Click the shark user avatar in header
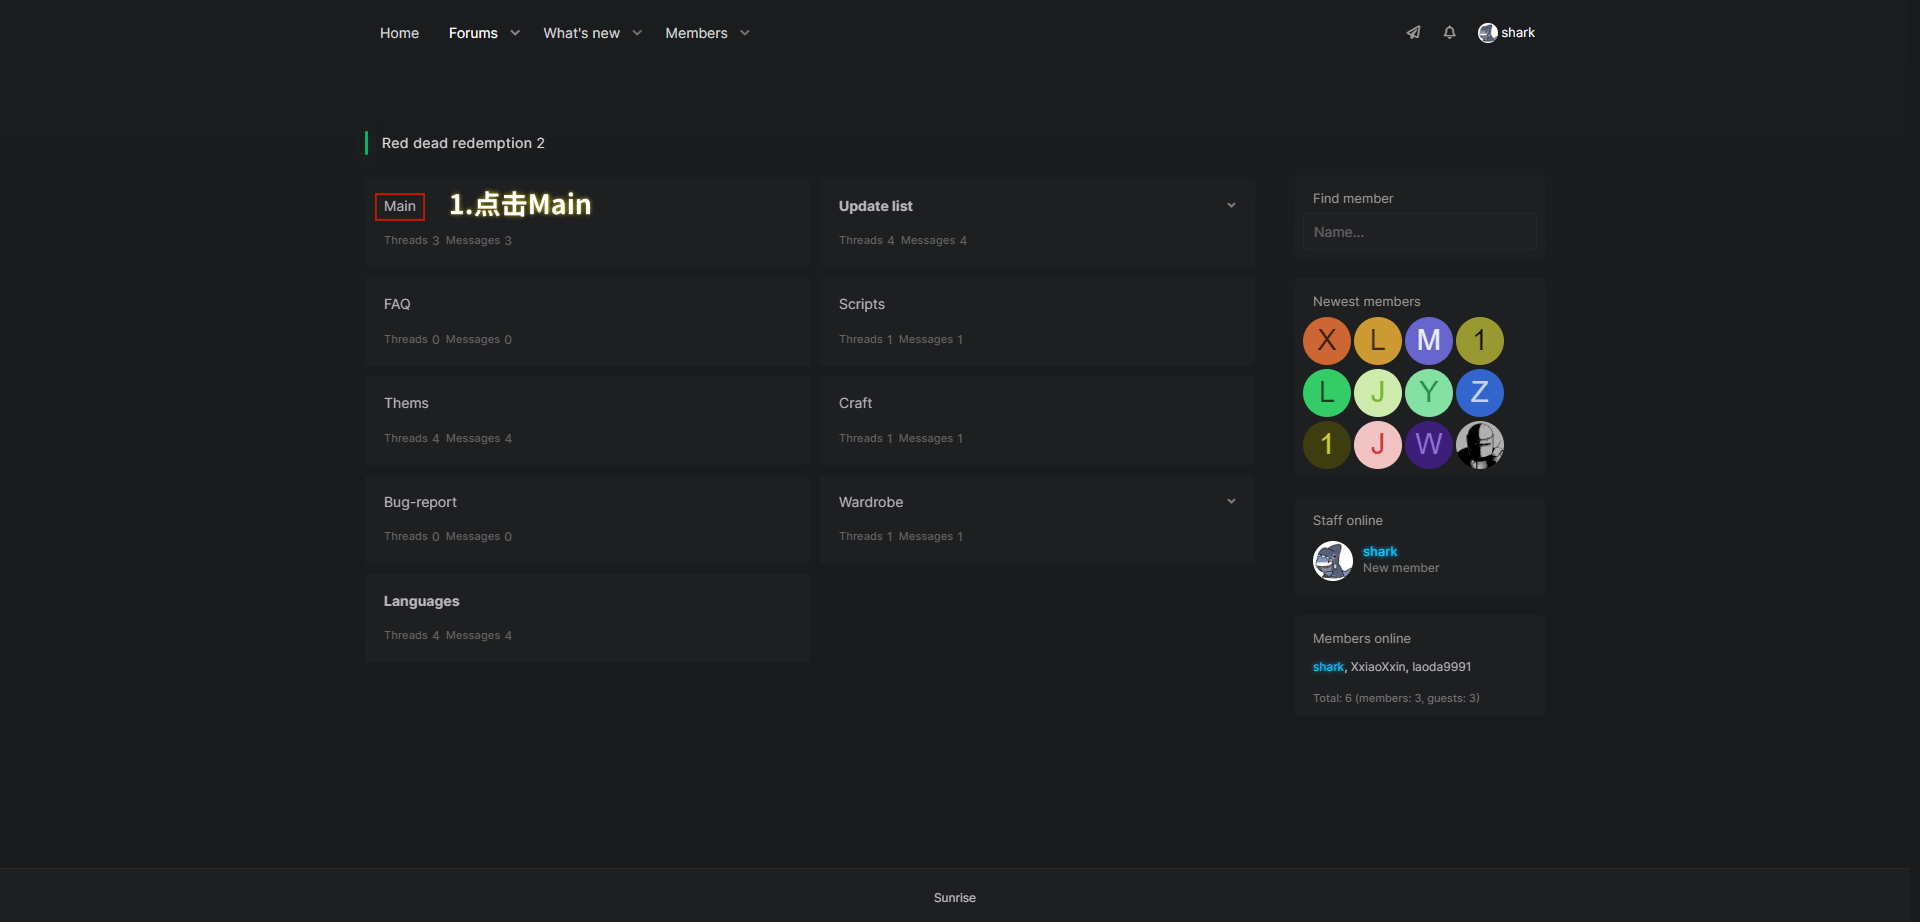The width and height of the screenshot is (1920, 922). 1487,33
